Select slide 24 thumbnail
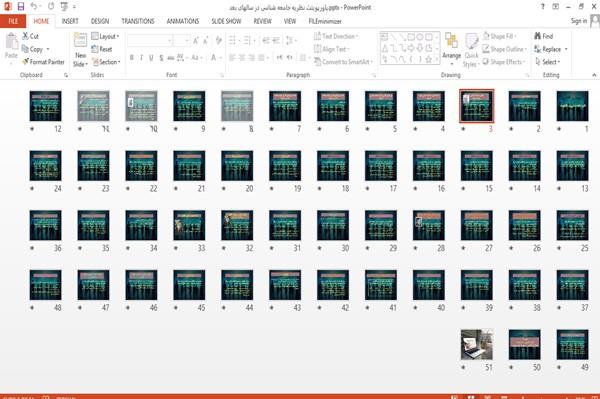Viewport: 600px width, 399px height. (x=45, y=166)
